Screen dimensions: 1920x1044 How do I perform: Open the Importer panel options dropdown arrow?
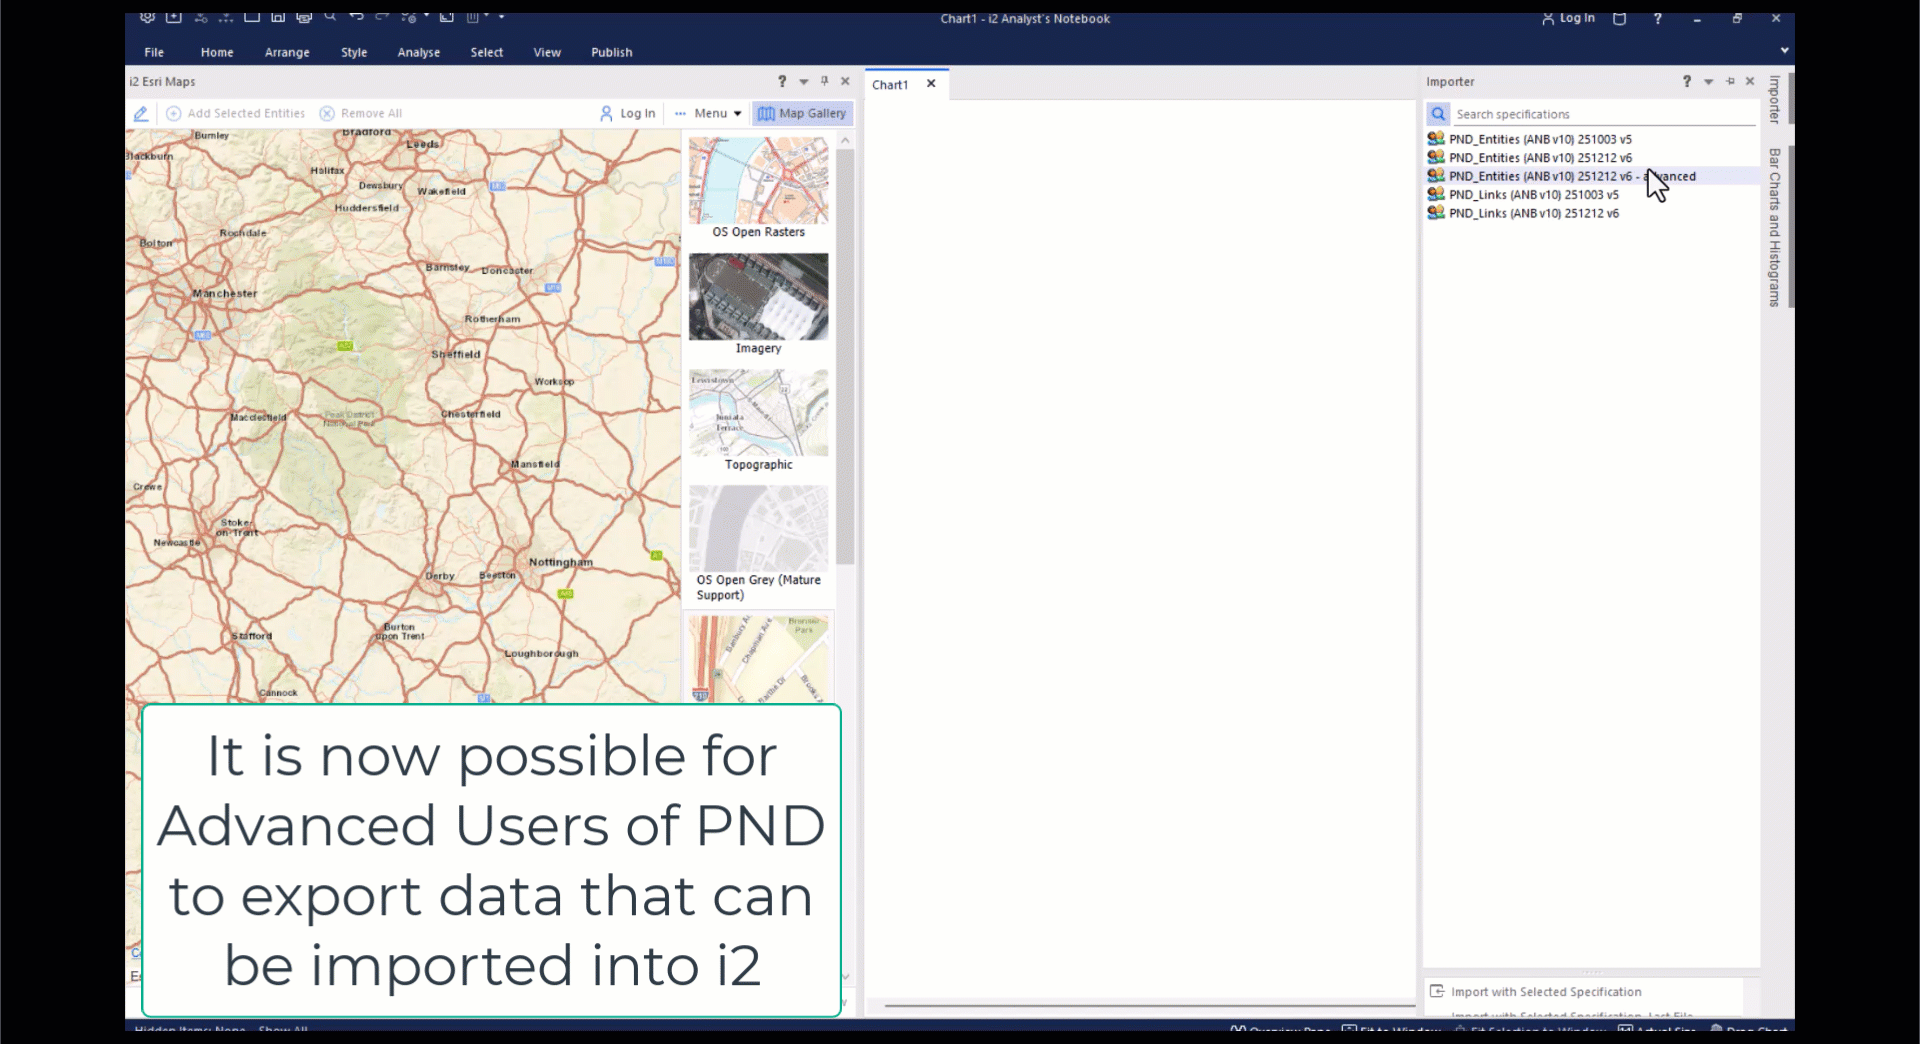click(1708, 82)
